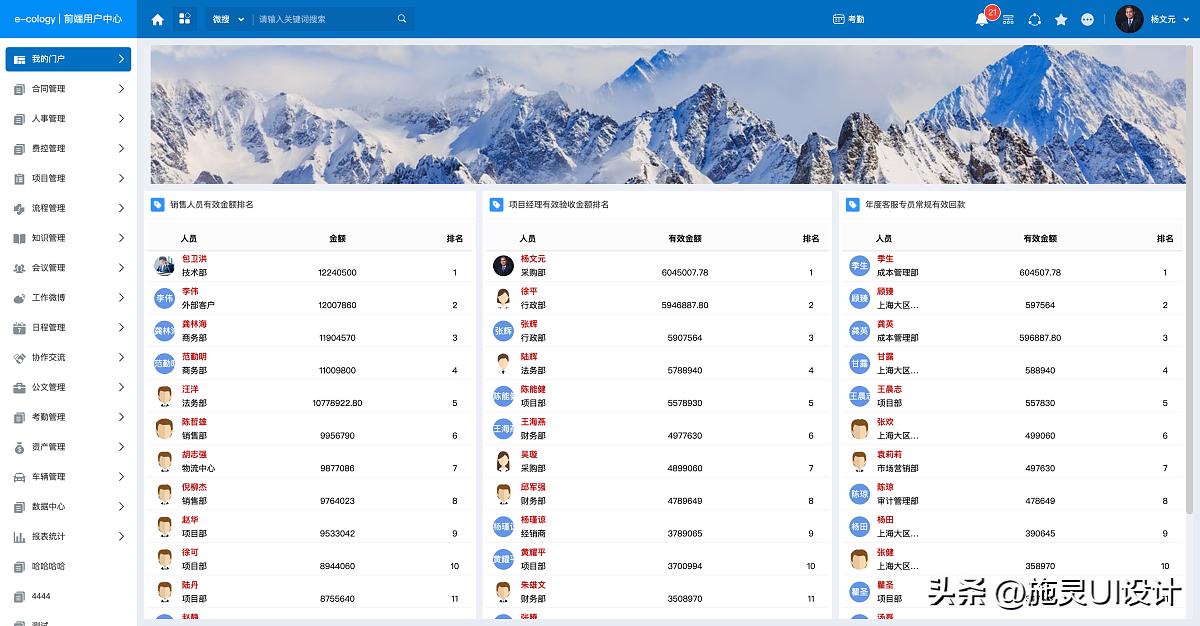Open the 日程管理 menu item
Viewport: 1200px width, 626px height.
pos(68,328)
